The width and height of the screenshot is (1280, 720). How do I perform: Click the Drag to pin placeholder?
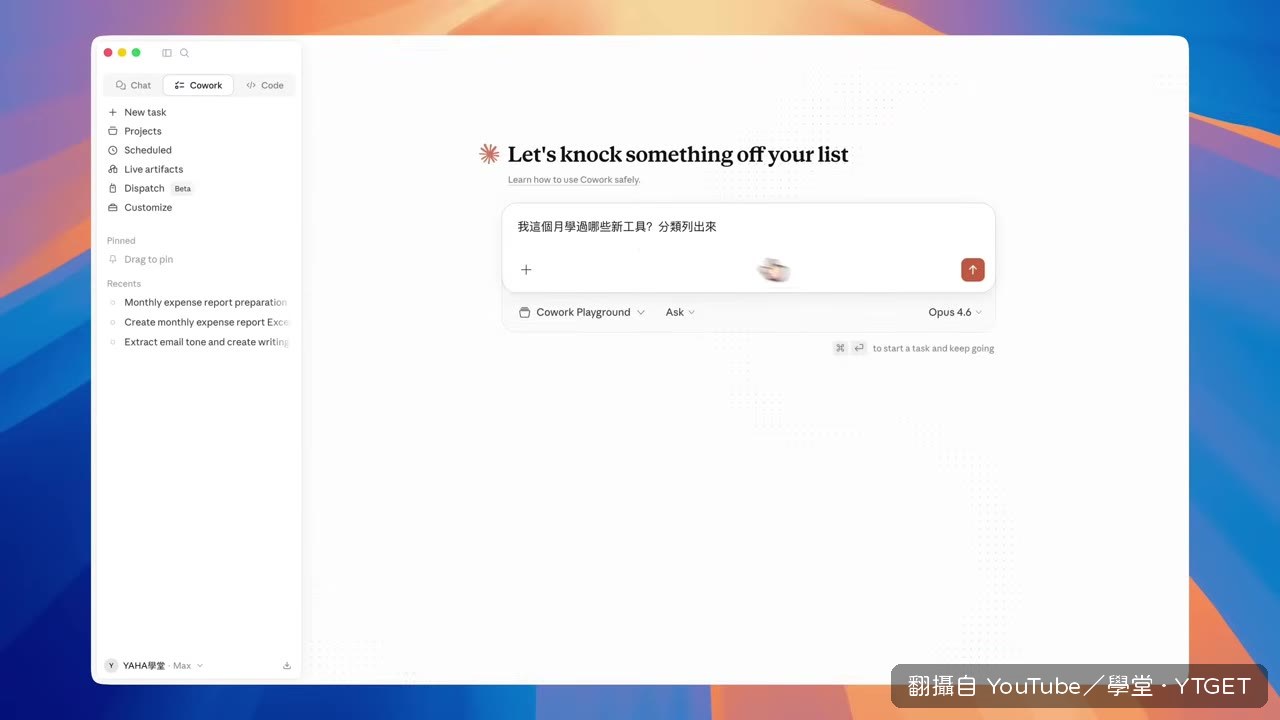click(141, 259)
